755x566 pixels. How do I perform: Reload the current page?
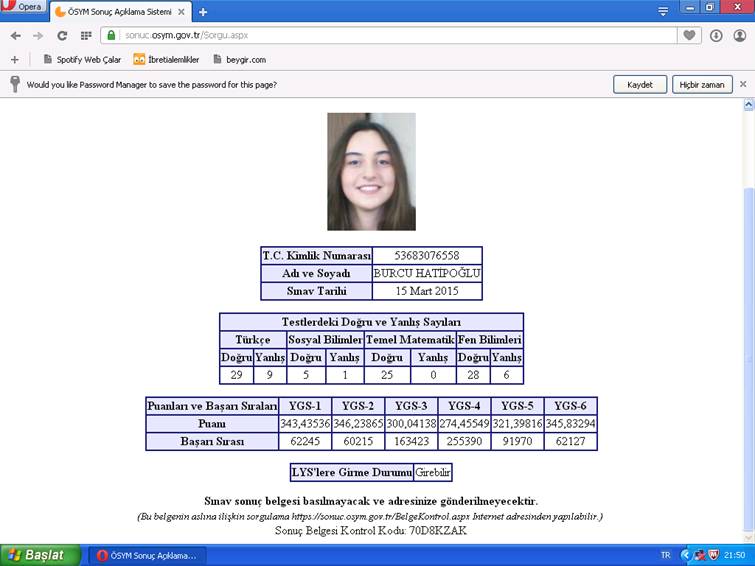(62, 35)
